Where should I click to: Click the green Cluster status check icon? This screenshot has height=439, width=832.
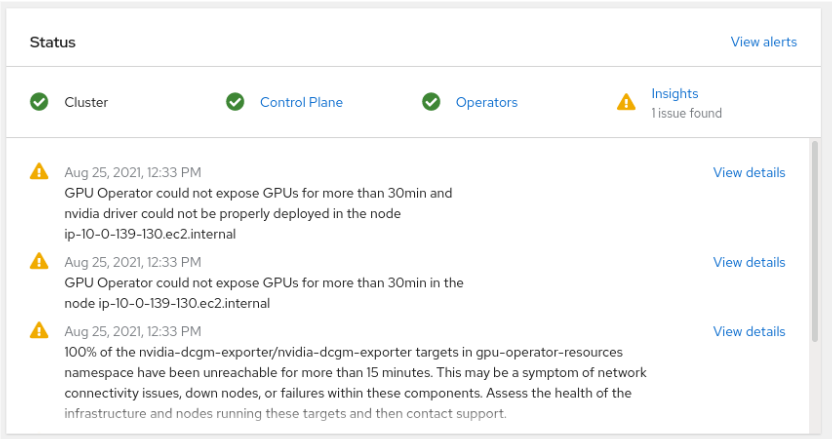pos(39,102)
